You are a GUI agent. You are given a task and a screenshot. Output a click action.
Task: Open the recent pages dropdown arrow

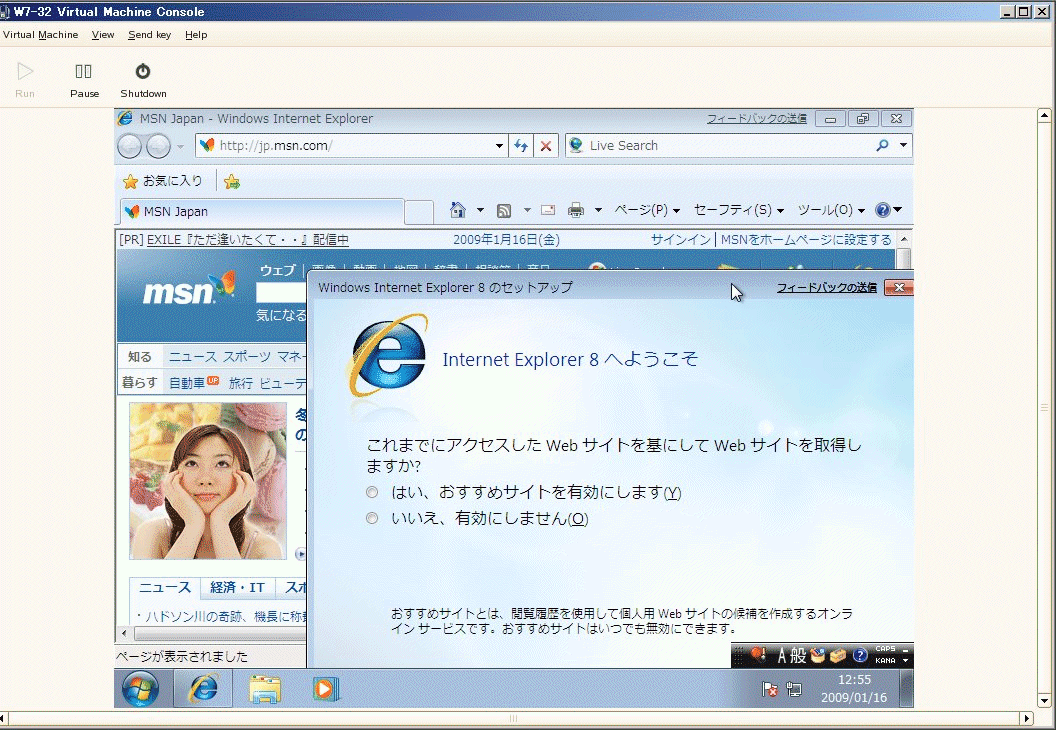coord(180,146)
